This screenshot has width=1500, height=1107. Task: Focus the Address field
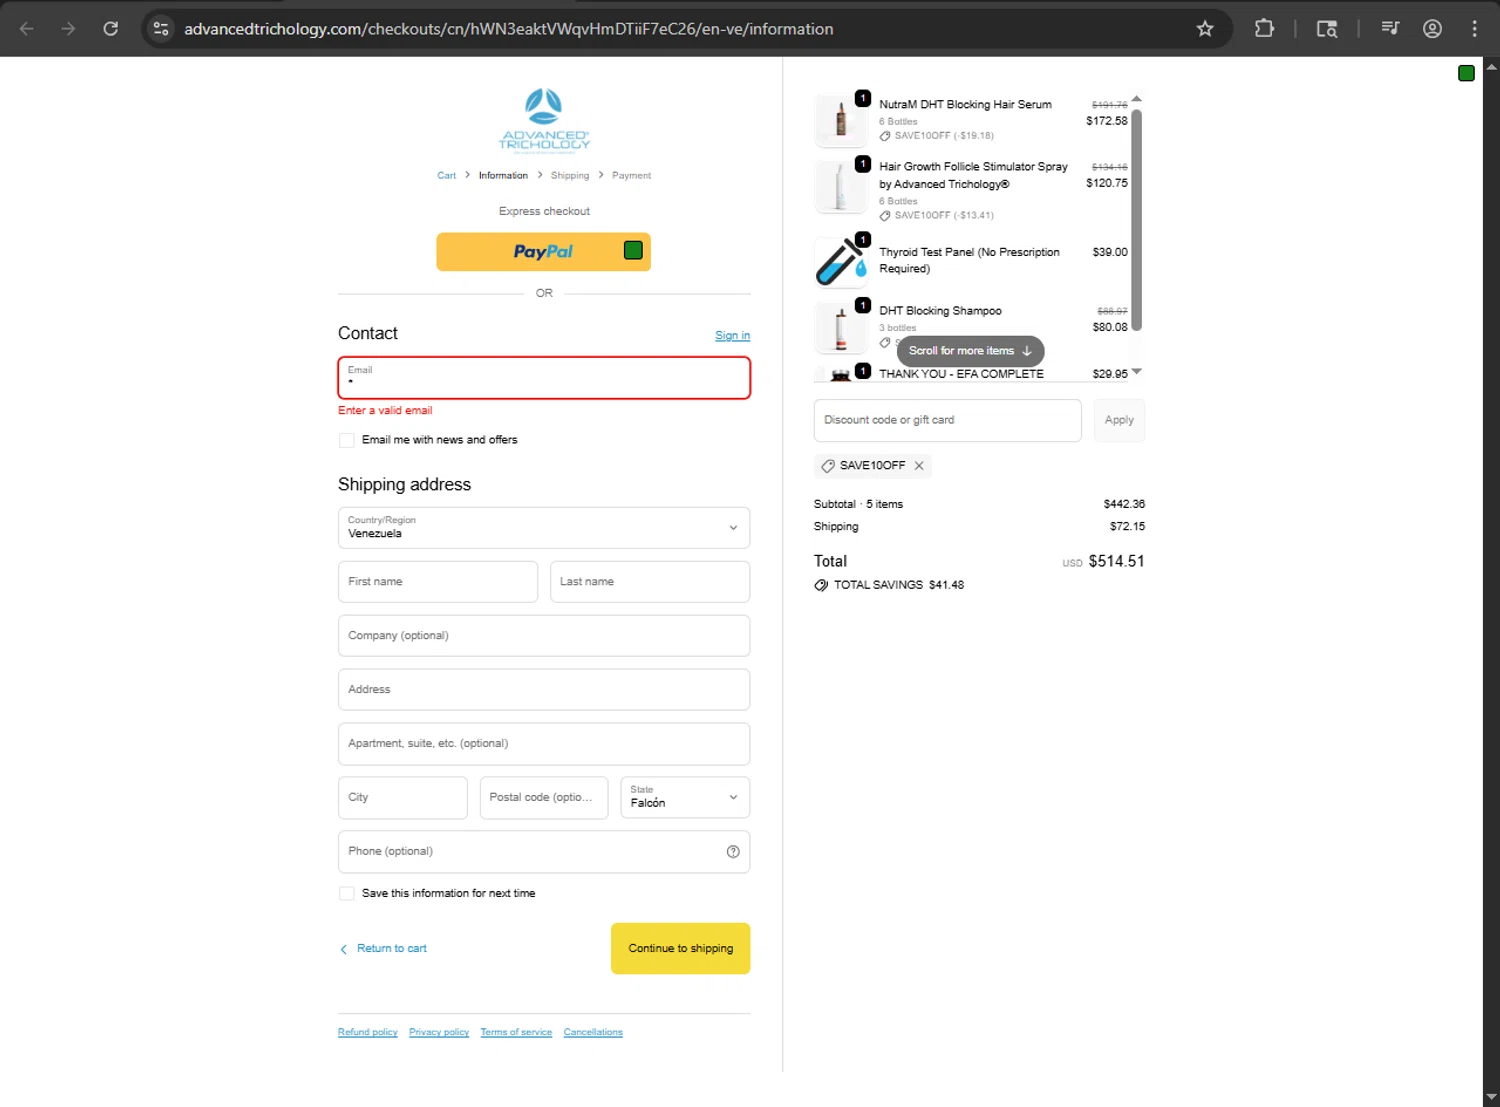[544, 690]
